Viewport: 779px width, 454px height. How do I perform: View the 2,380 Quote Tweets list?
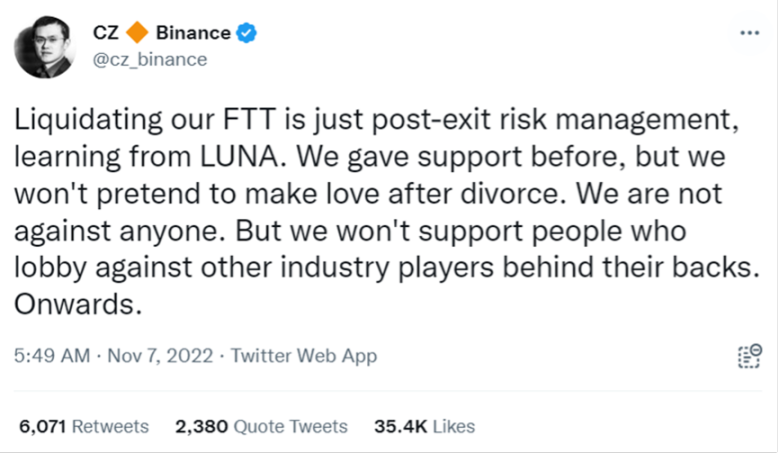tap(261, 426)
